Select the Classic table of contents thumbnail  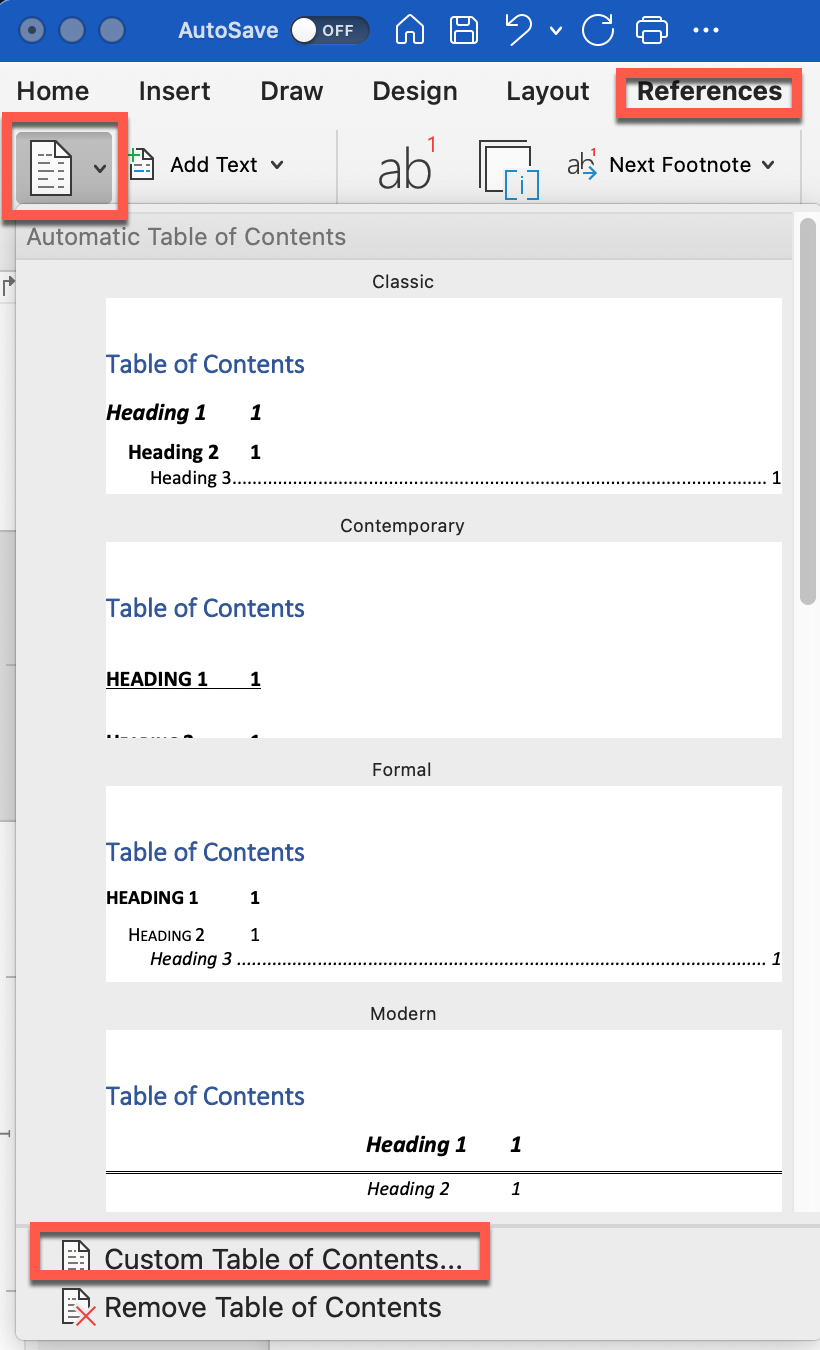click(x=444, y=395)
